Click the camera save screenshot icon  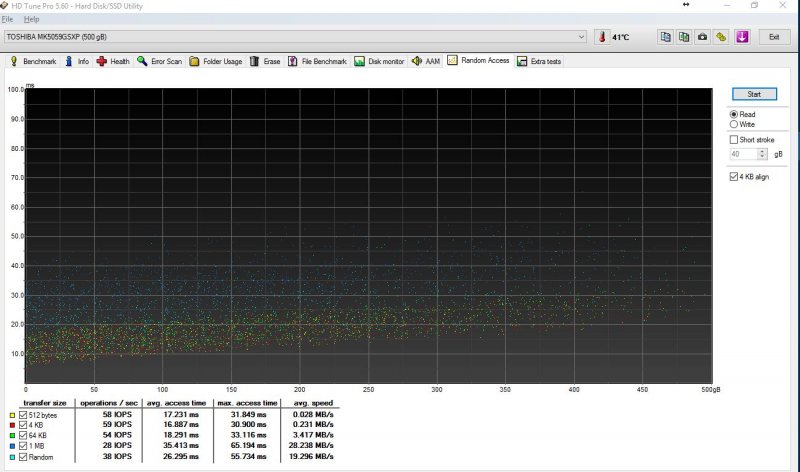[x=703, y=37]
